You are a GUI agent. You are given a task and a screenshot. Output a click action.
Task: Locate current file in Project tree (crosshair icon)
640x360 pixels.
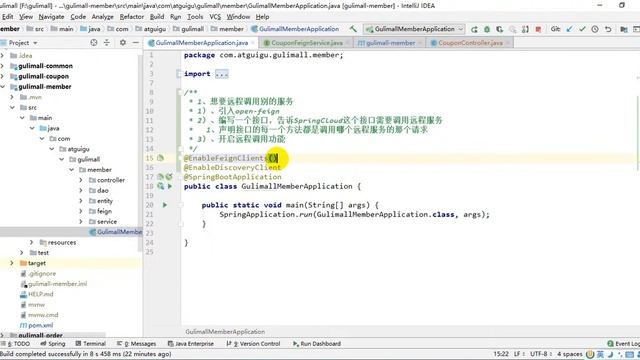(x=94, y=42)
